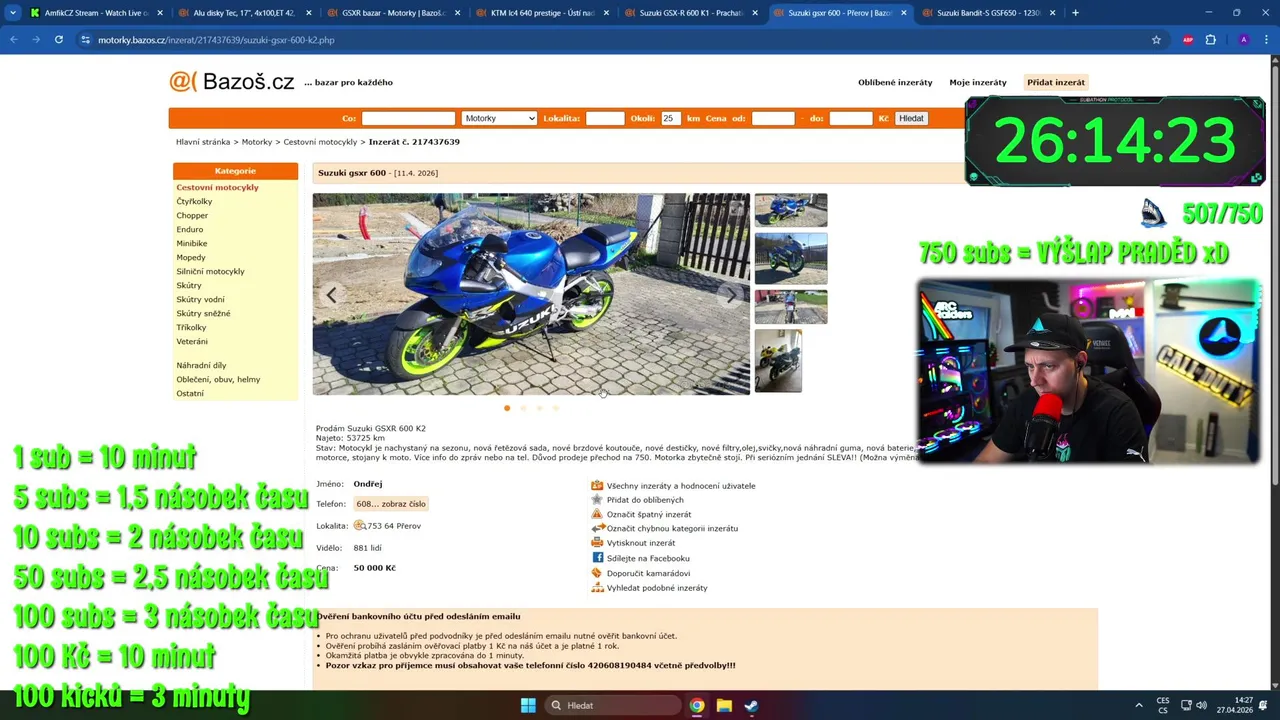Image resolution: width=1280 pixels, height=720 pixels.
Task: Open the Chrome profile avatar
Action: pyautogui.click(x=1243, y=40)
